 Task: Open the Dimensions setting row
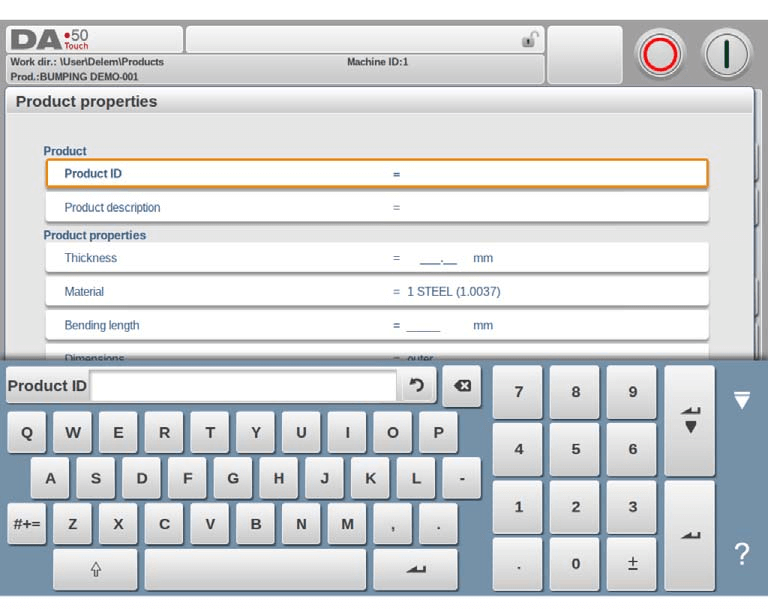tap(377, 354)
